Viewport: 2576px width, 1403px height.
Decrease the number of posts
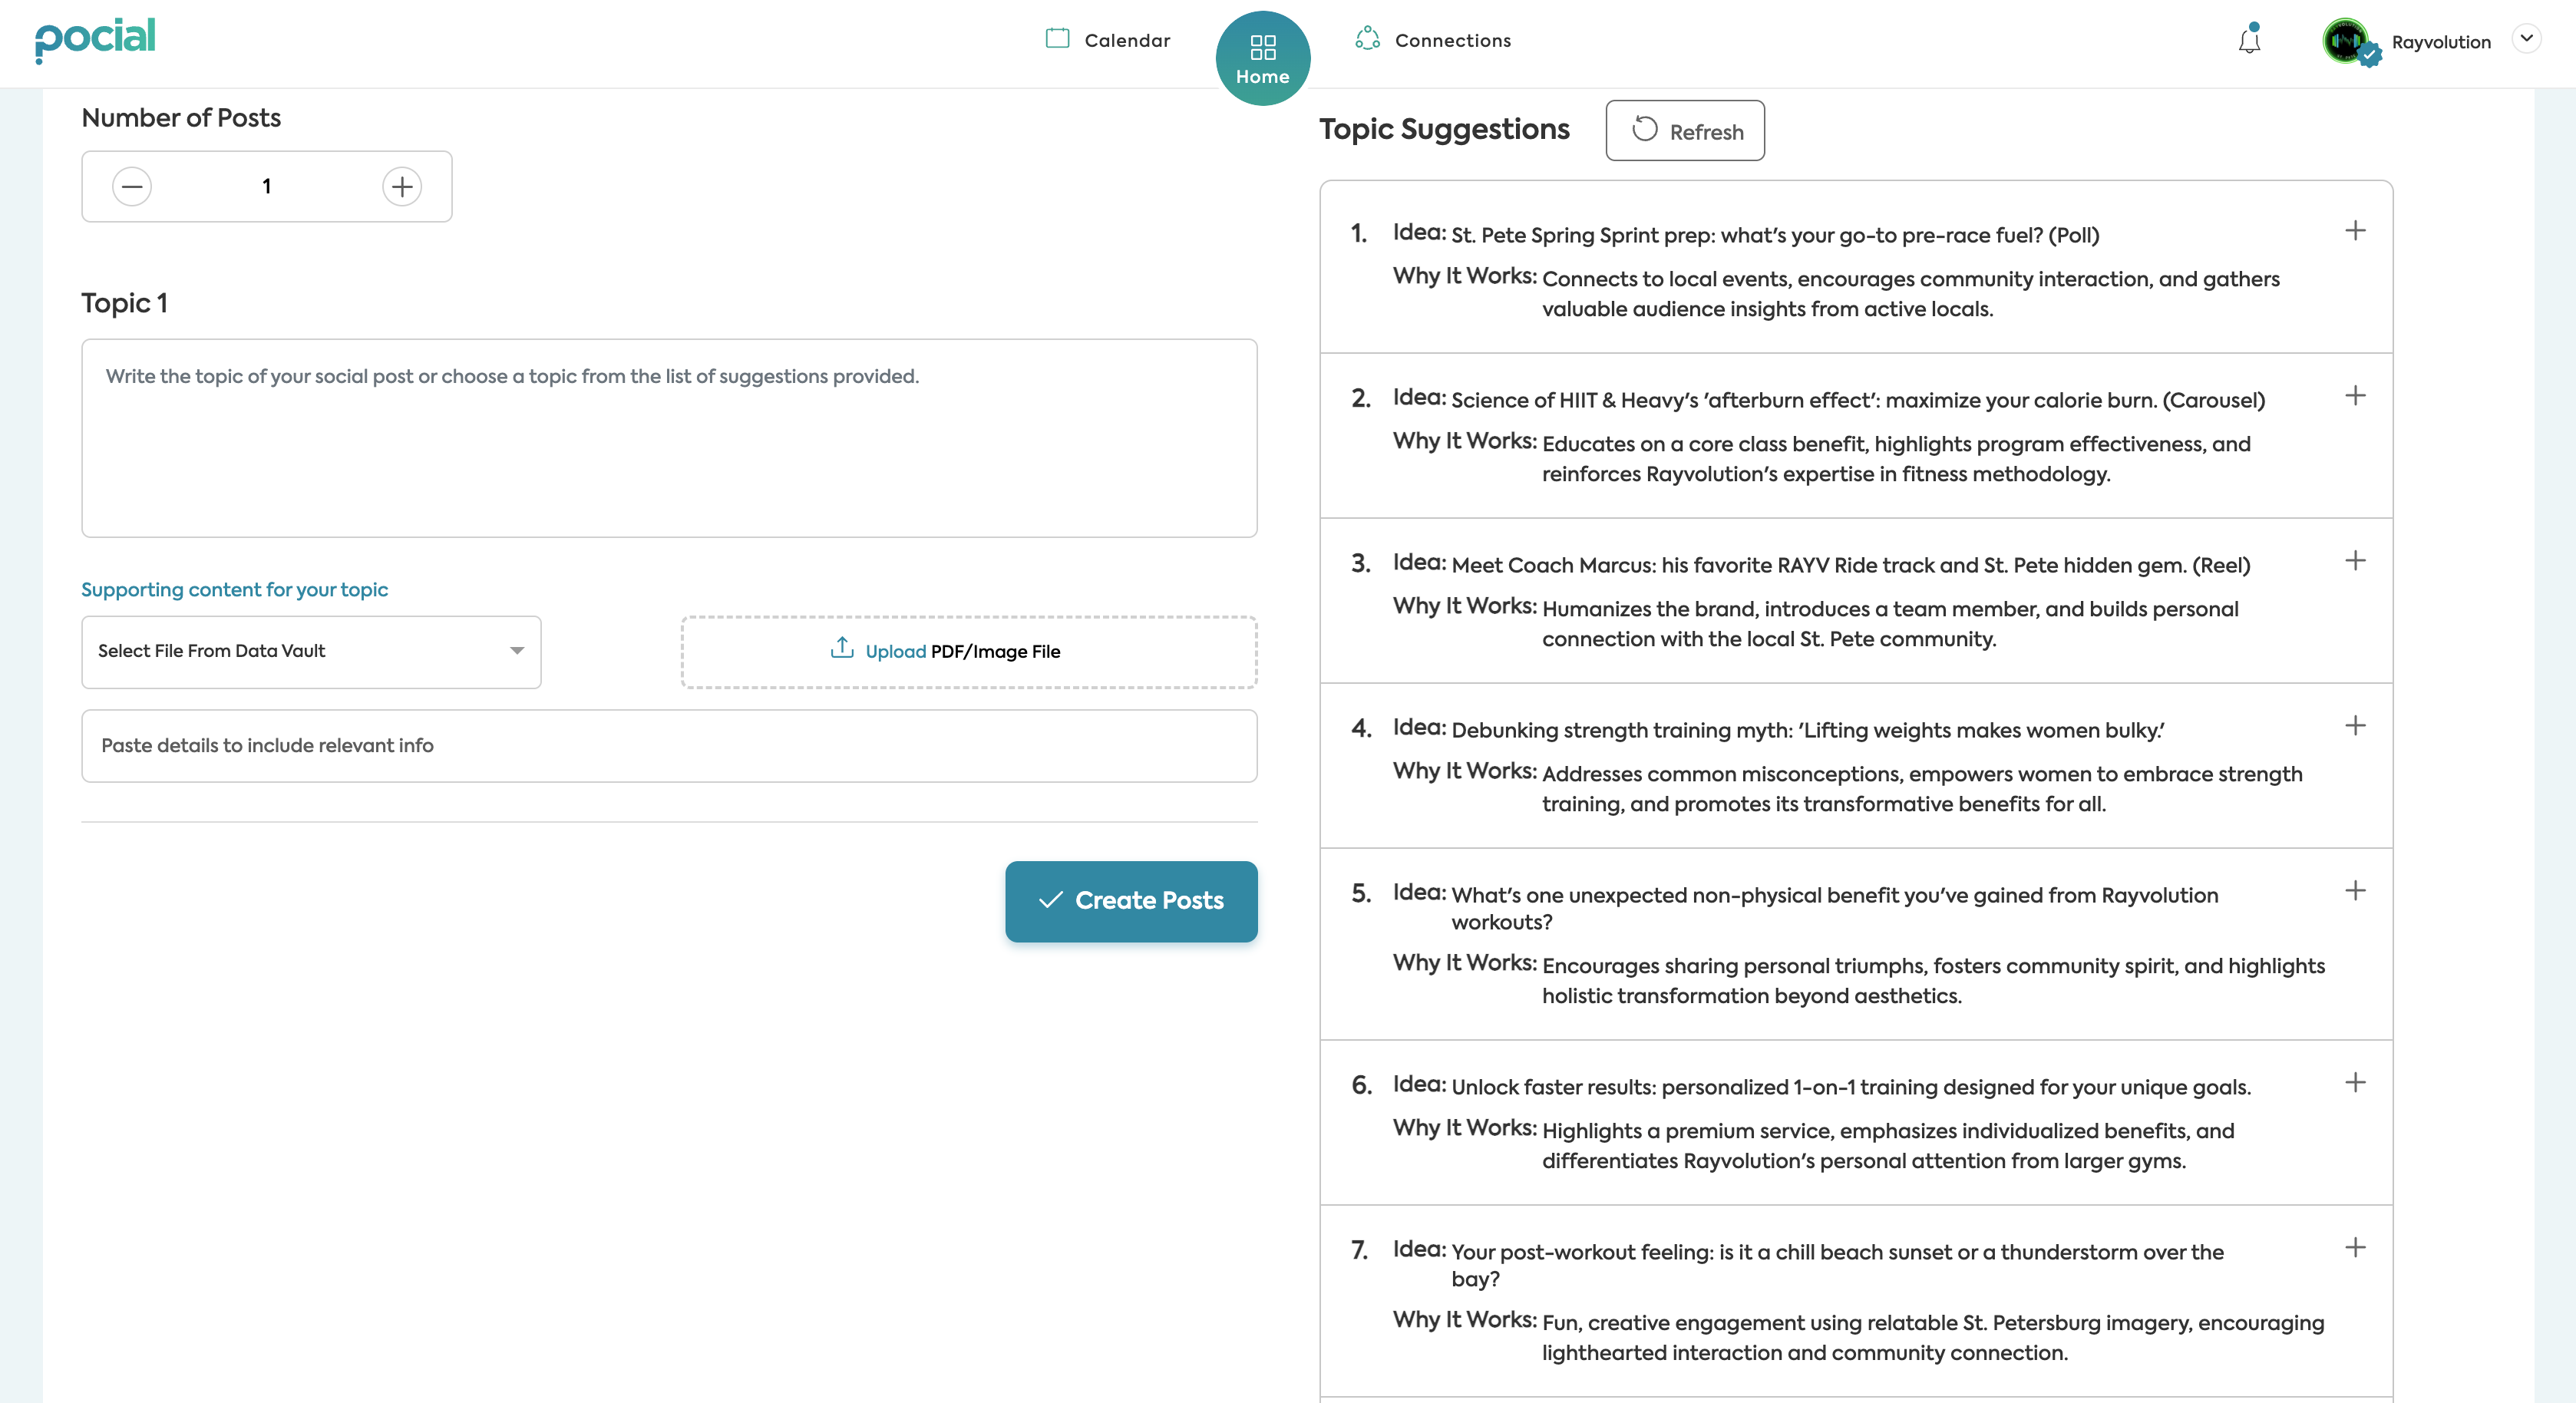[x=132, y=187]
